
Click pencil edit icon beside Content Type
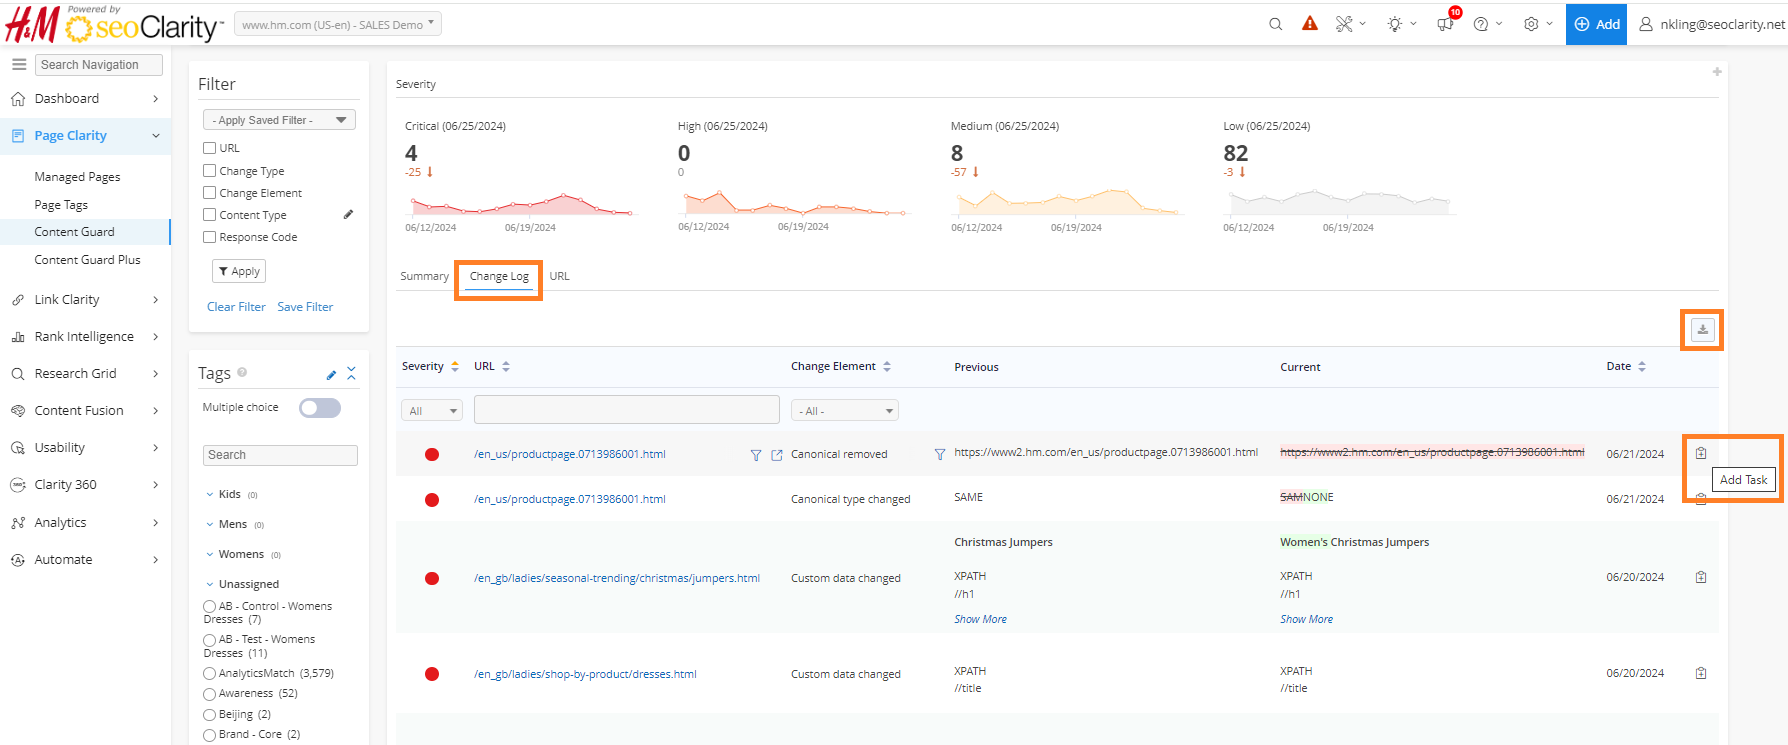[348, 214]
